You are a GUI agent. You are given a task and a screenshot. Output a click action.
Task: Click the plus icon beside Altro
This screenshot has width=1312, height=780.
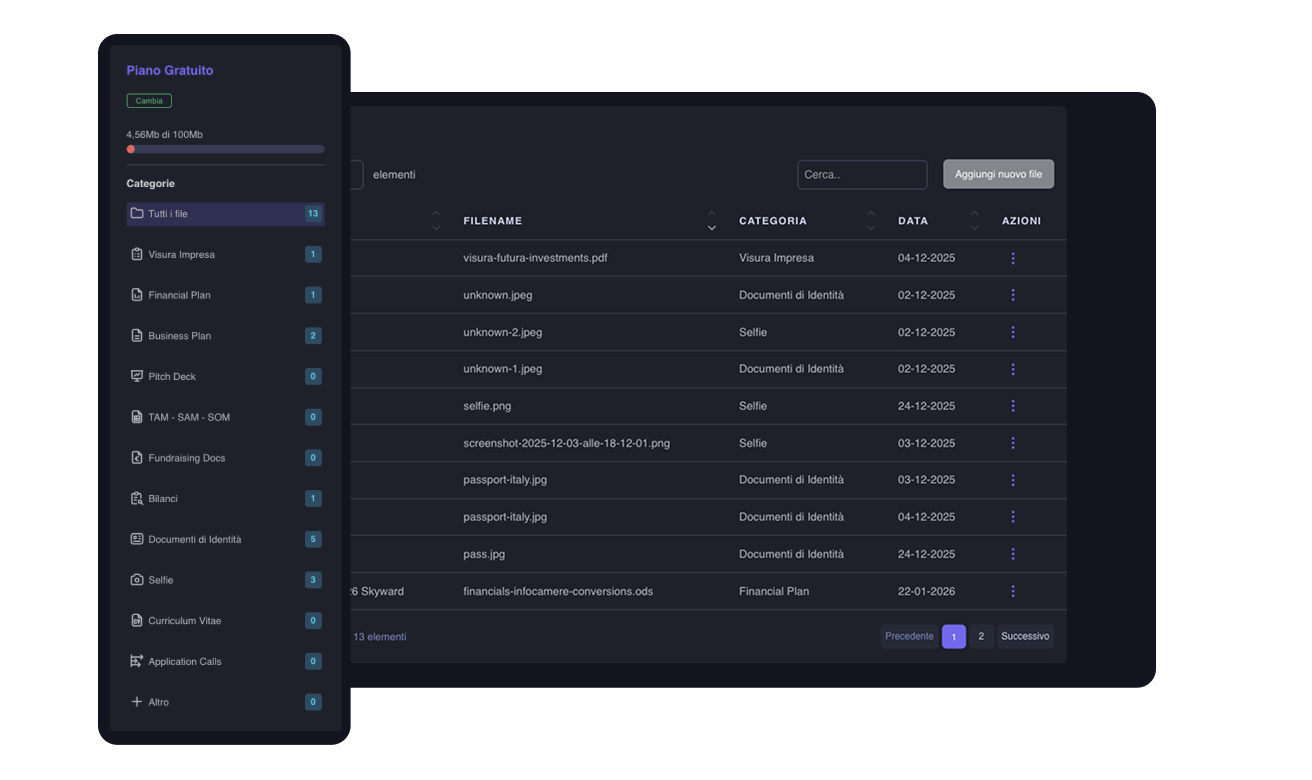tap(137, 702)
